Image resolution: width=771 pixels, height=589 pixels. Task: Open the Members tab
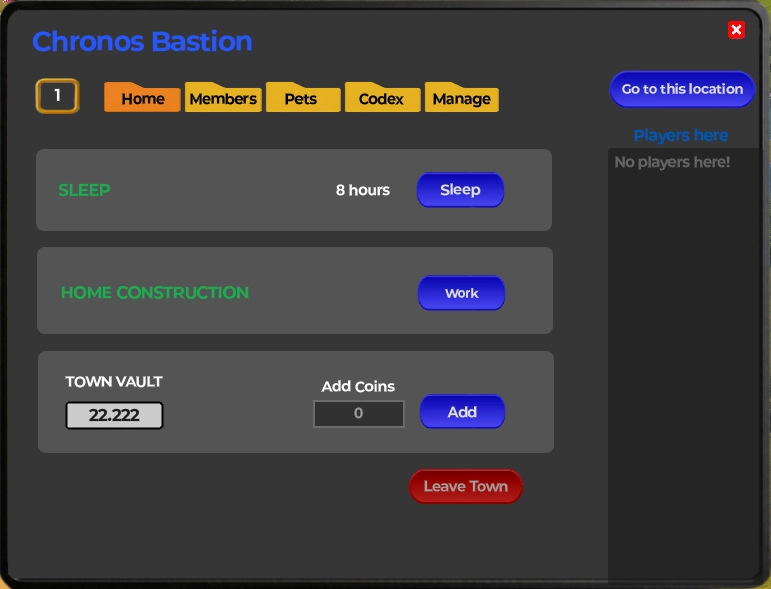click(223, 97)
